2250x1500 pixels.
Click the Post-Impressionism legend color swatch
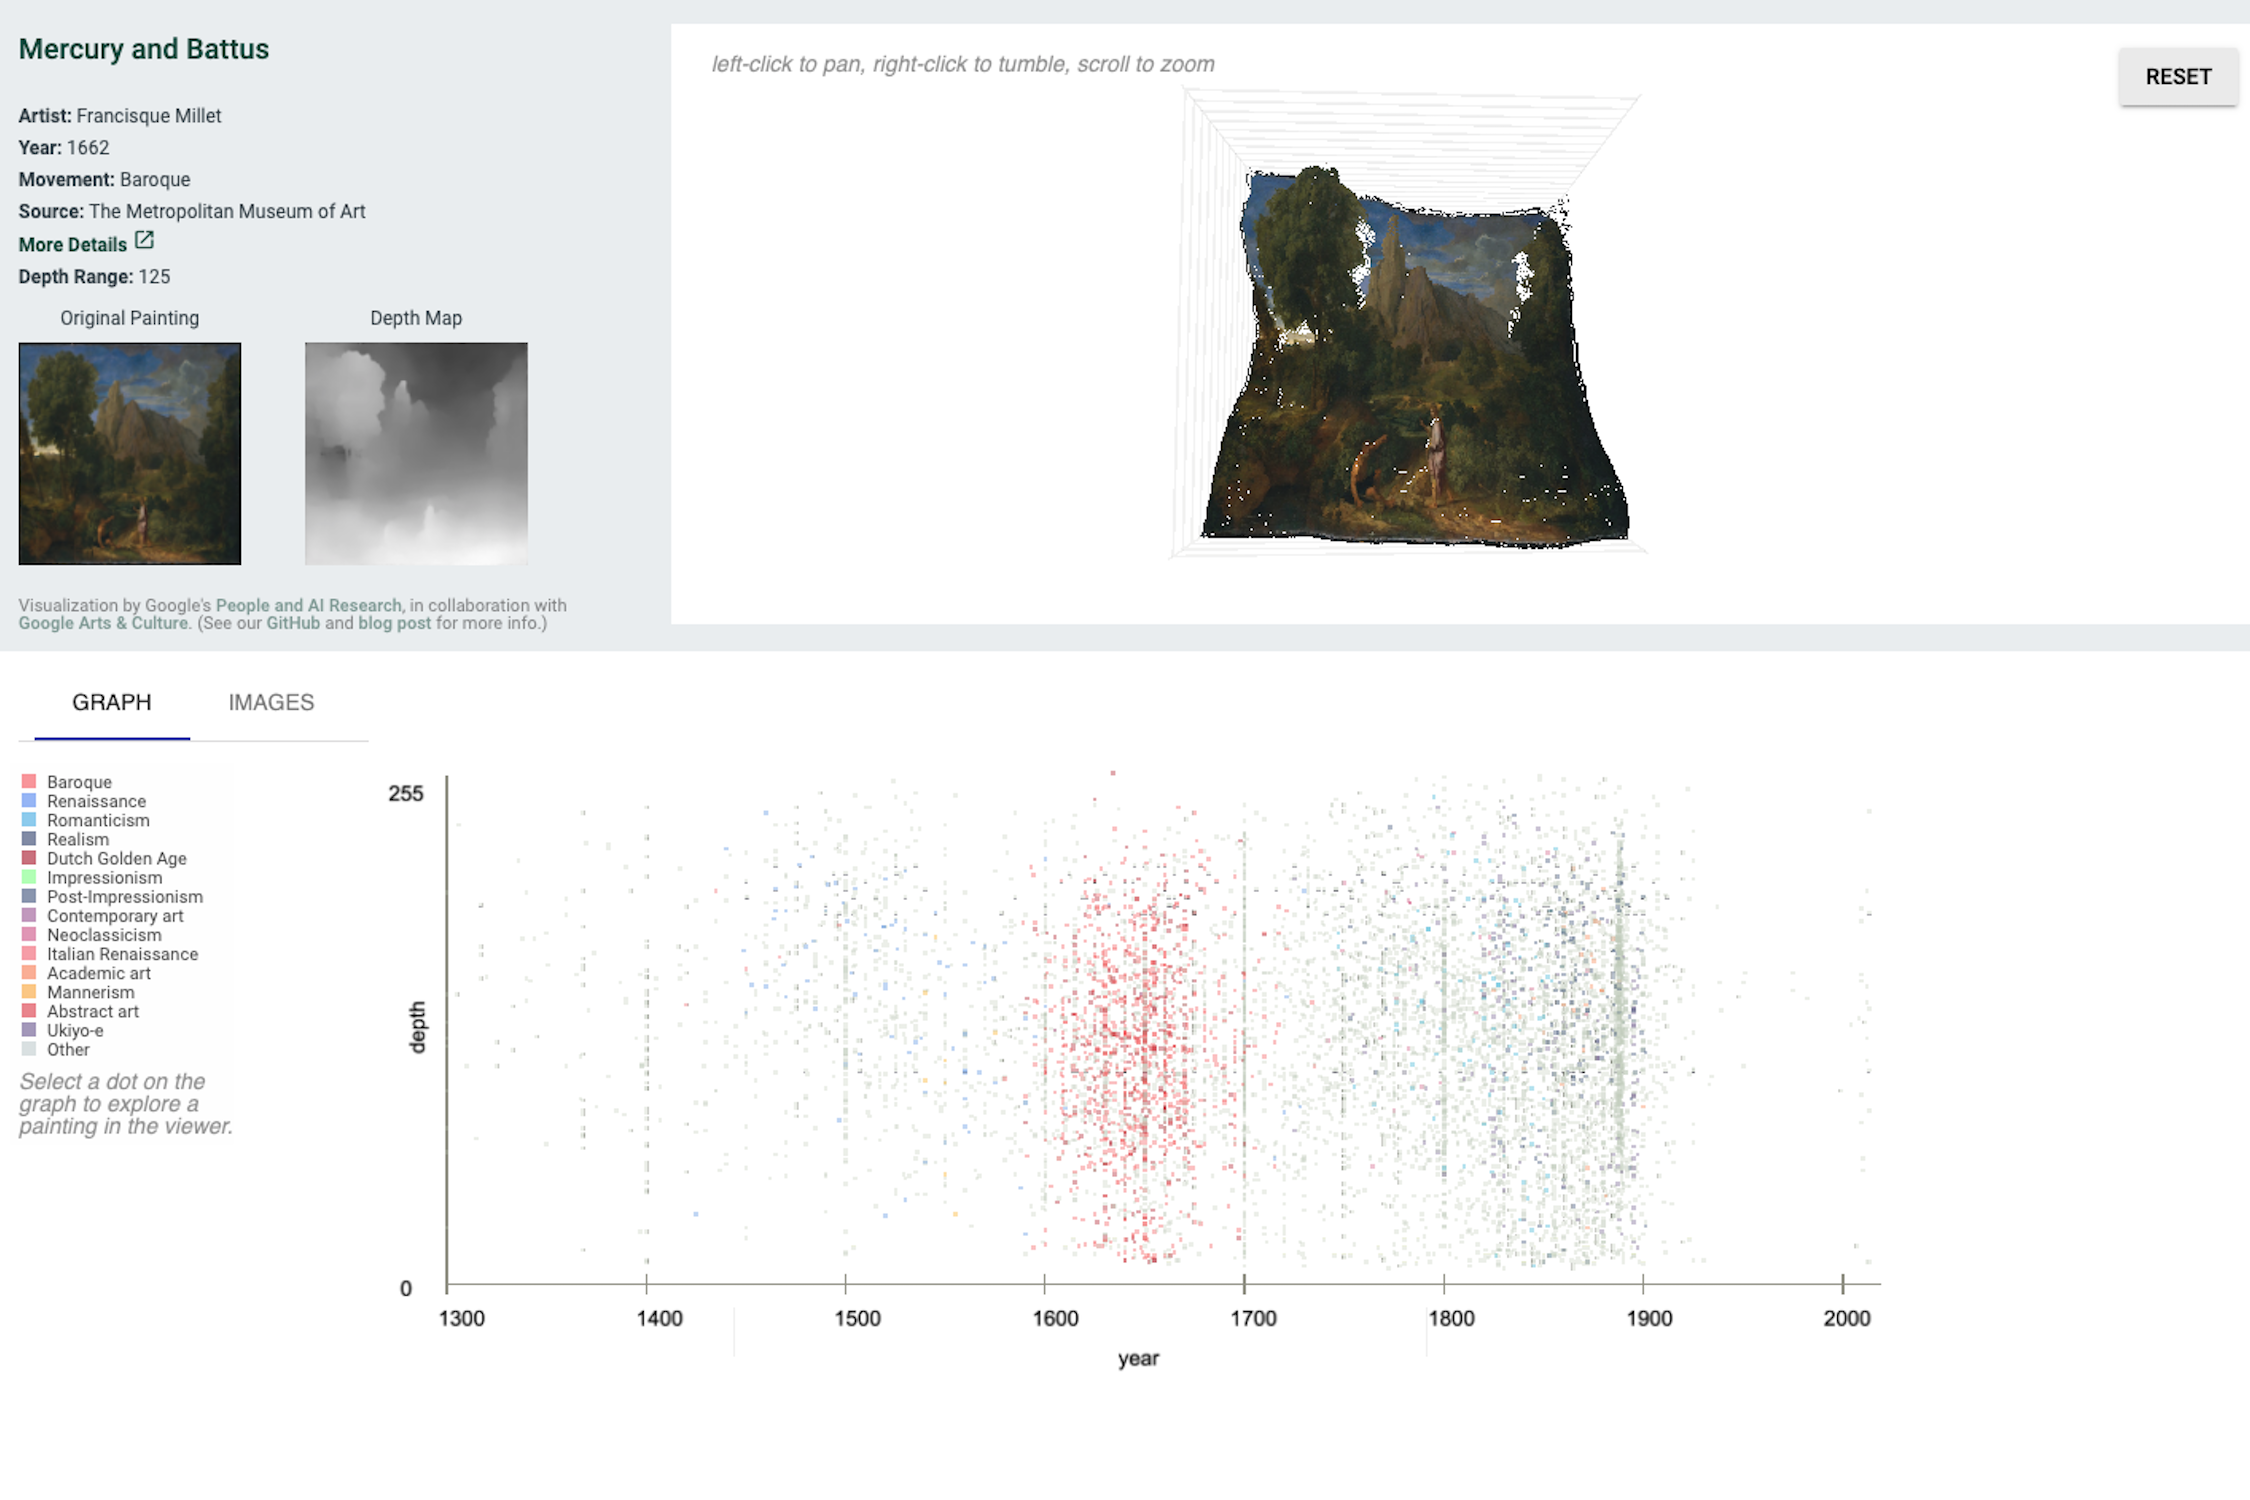click(29, 896)
